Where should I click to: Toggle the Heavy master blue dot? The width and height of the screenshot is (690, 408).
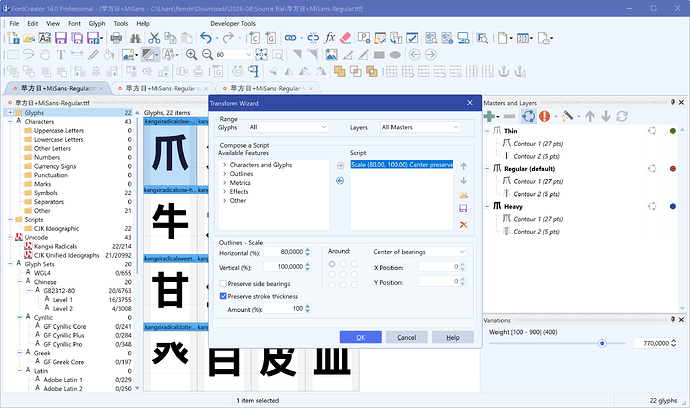coord(673,206)
